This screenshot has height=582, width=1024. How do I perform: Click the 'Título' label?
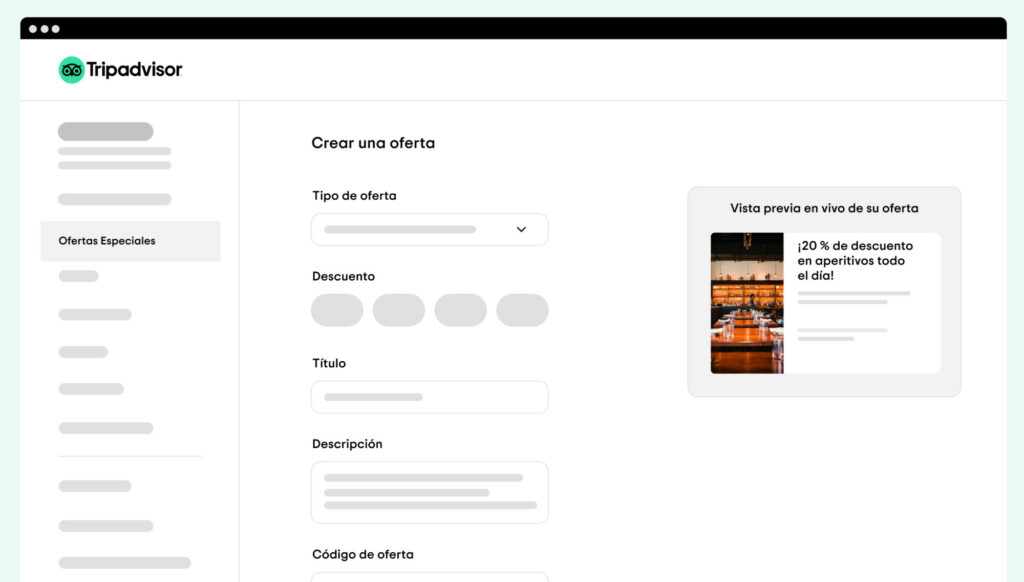tap(328, 363)
